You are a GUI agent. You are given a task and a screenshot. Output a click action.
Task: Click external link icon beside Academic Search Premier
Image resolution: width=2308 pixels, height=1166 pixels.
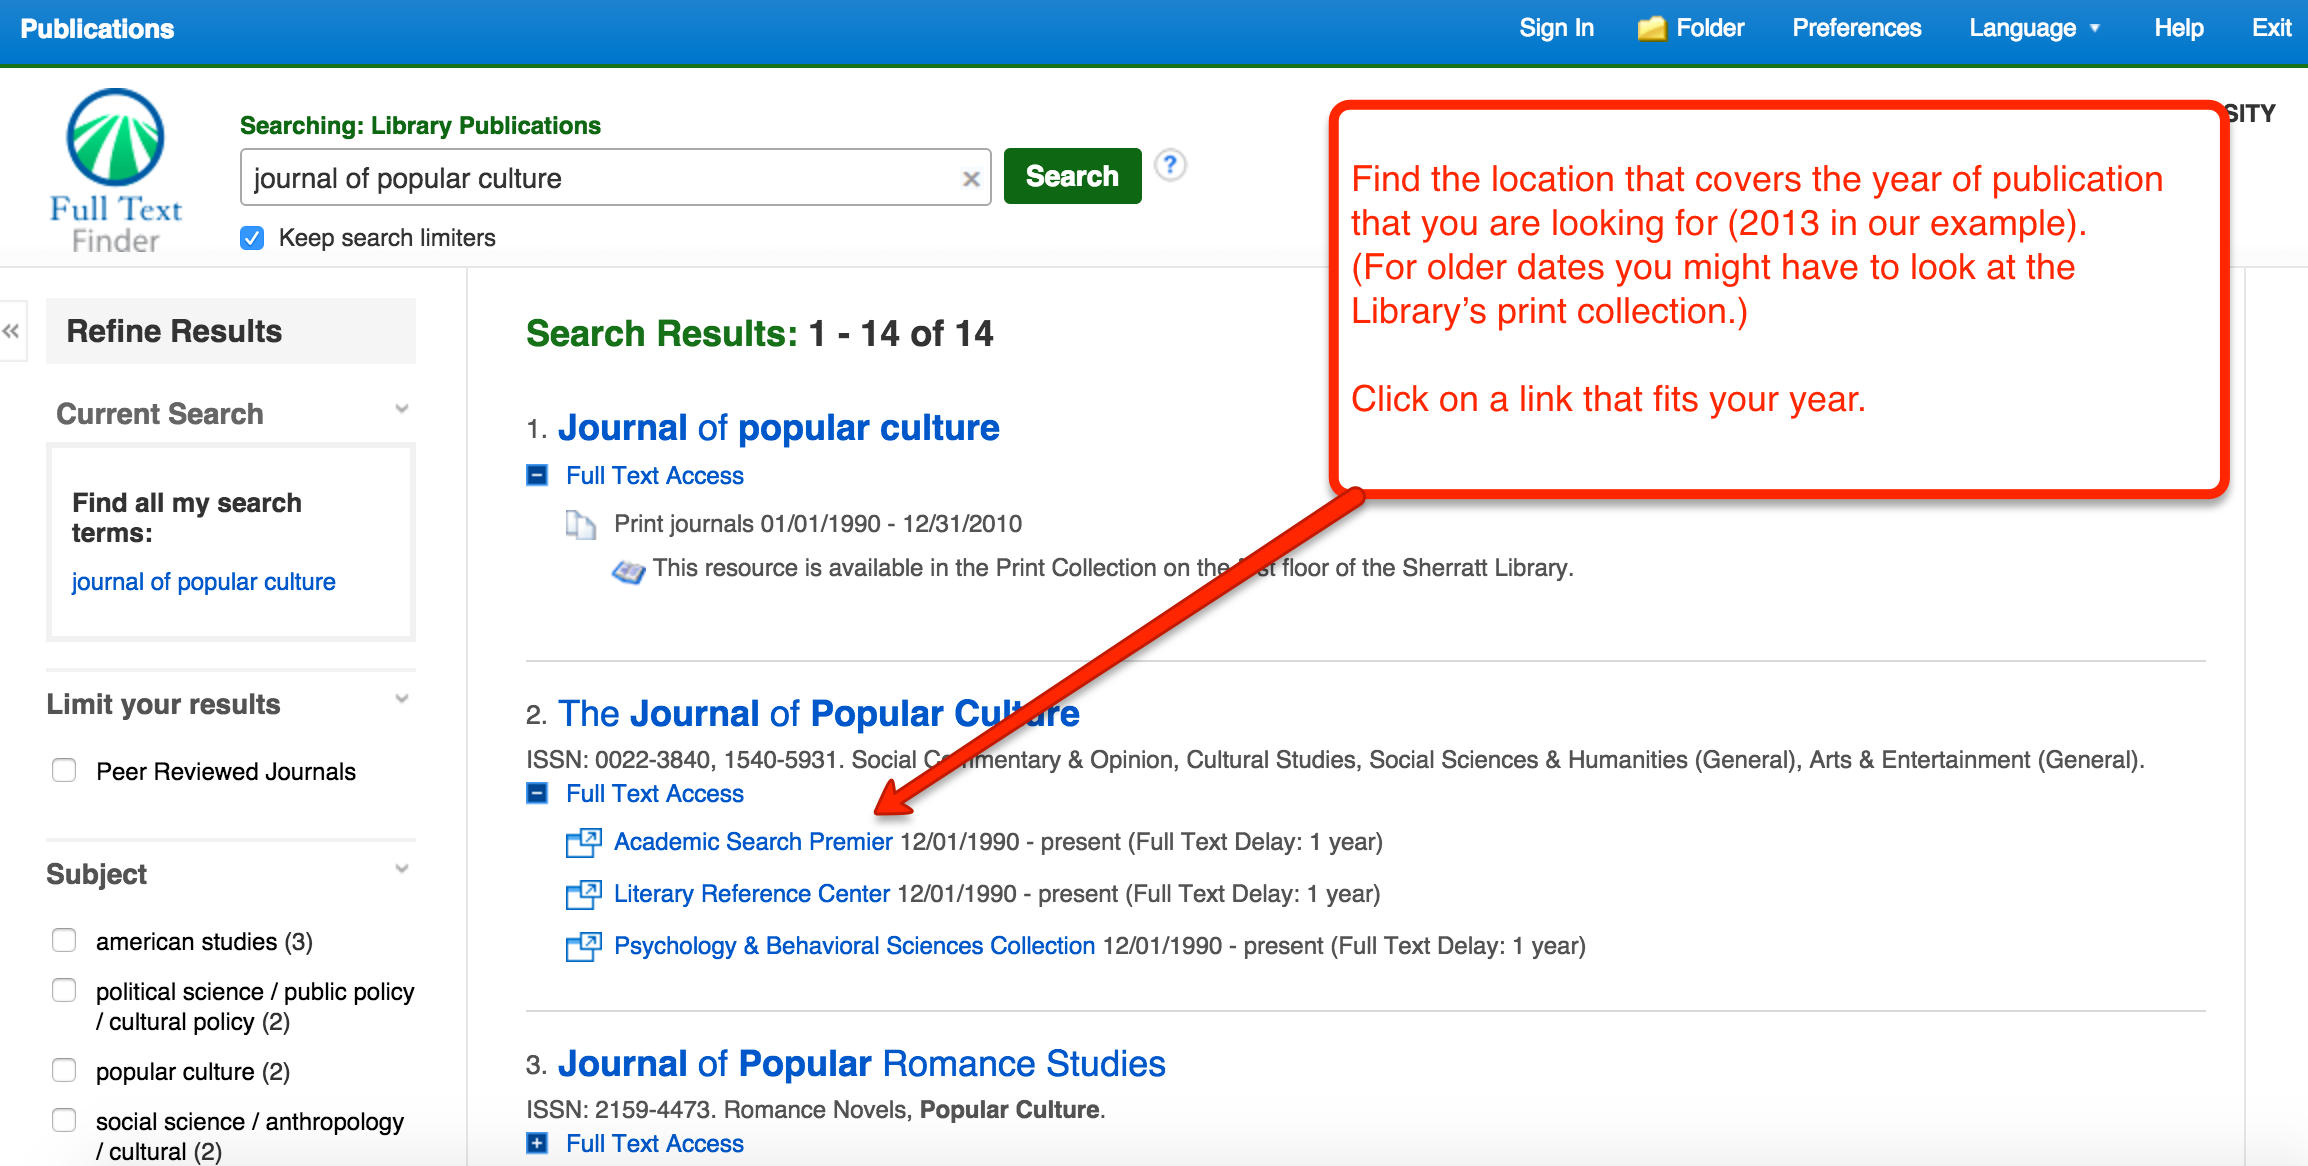pos(583,842)
